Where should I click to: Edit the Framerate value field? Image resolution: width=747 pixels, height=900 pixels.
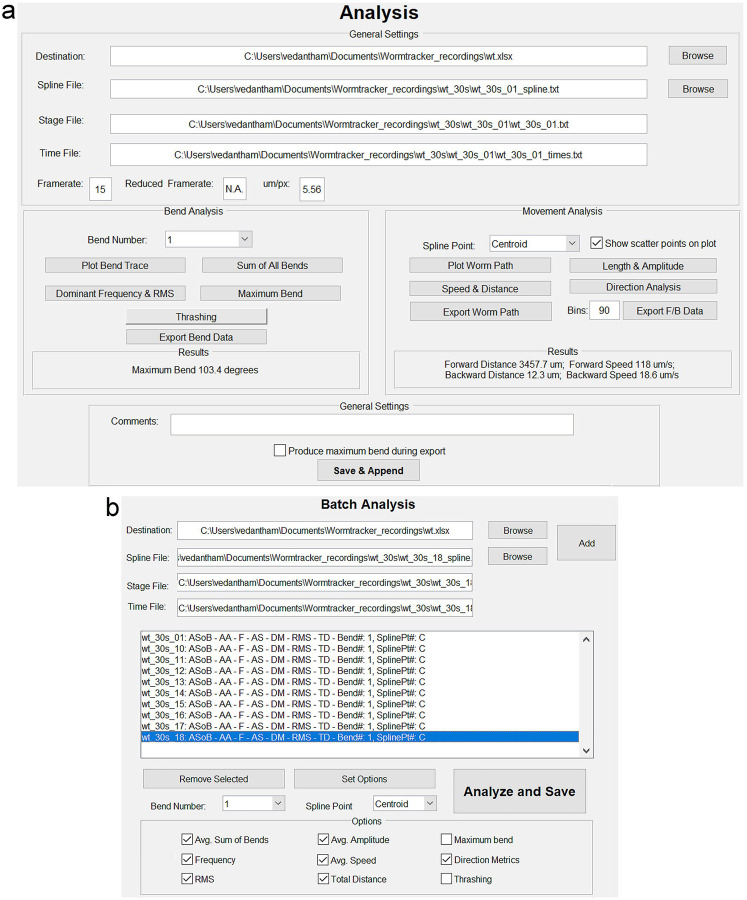point(100,189)
